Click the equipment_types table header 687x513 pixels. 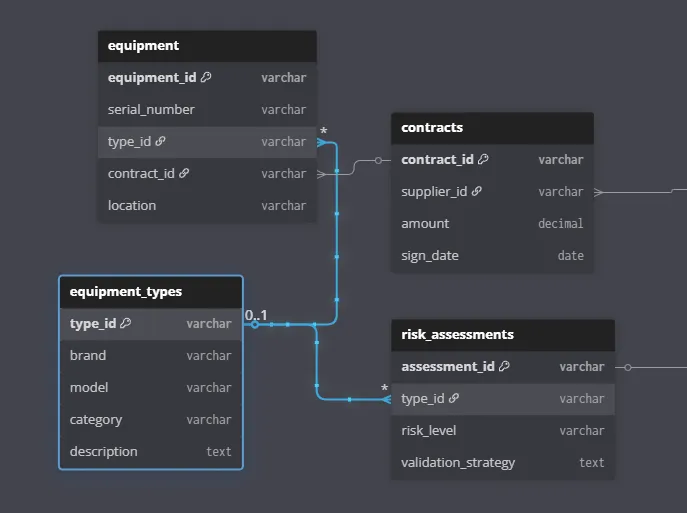151,292
